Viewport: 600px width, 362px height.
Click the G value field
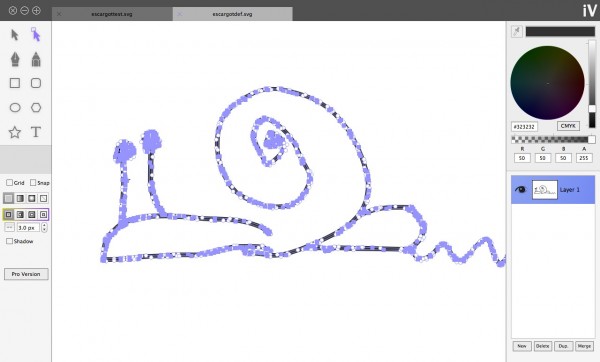(543, 158)
